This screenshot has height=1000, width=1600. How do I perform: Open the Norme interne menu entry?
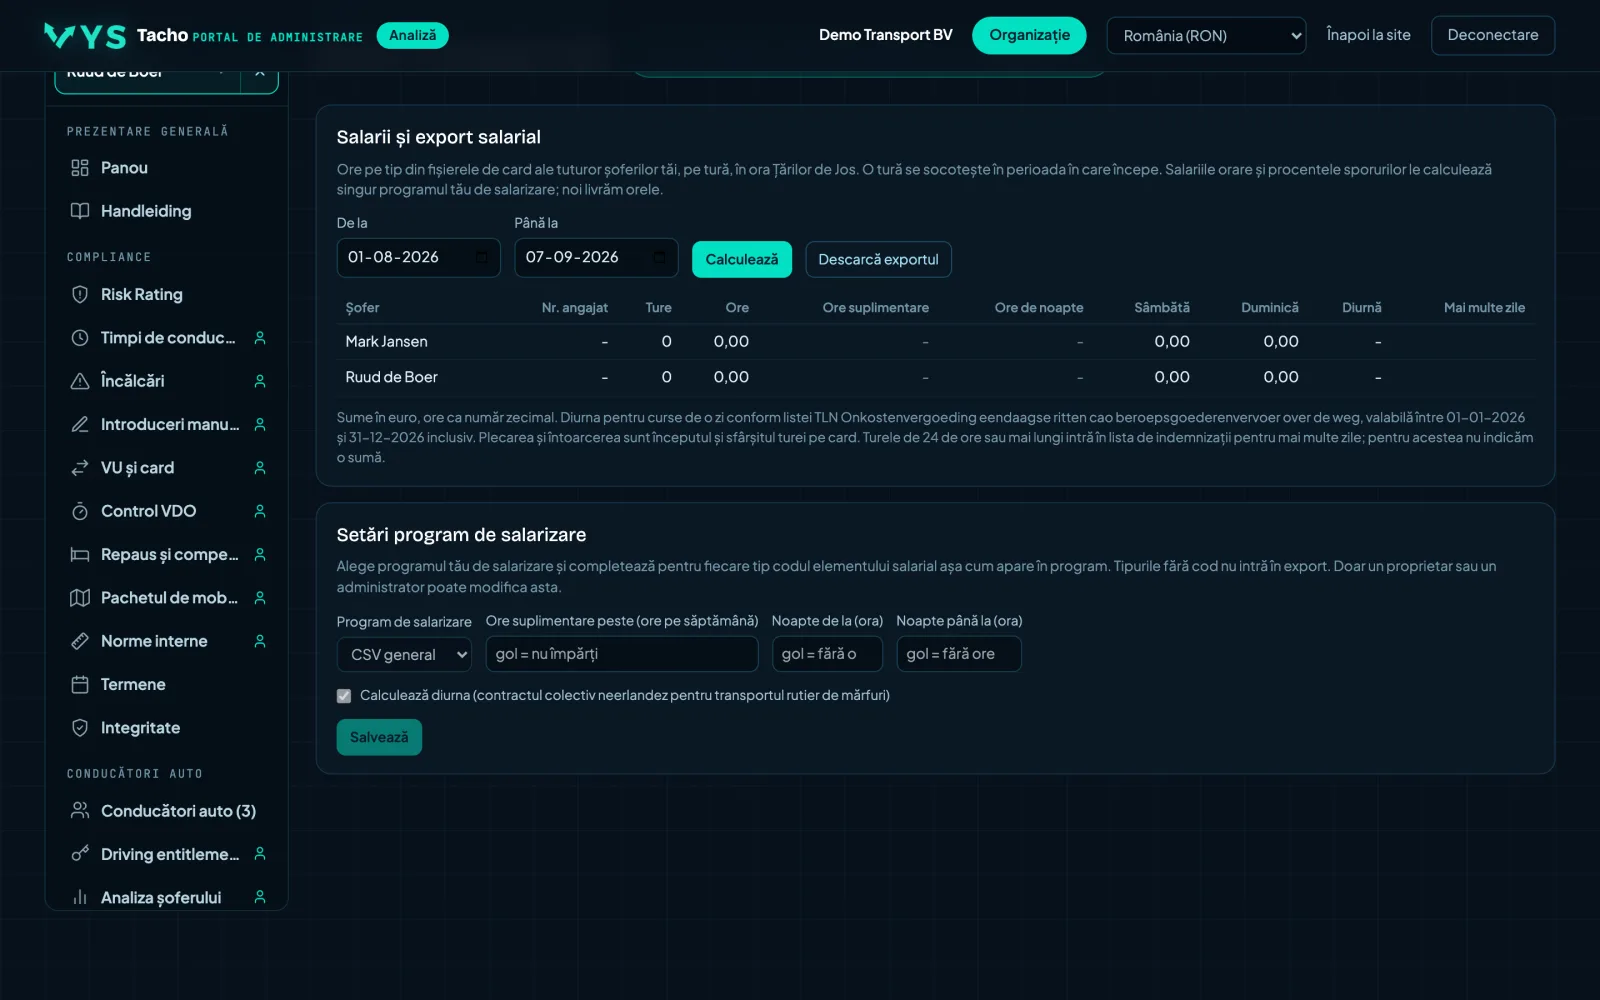click(x=166, y=641)
